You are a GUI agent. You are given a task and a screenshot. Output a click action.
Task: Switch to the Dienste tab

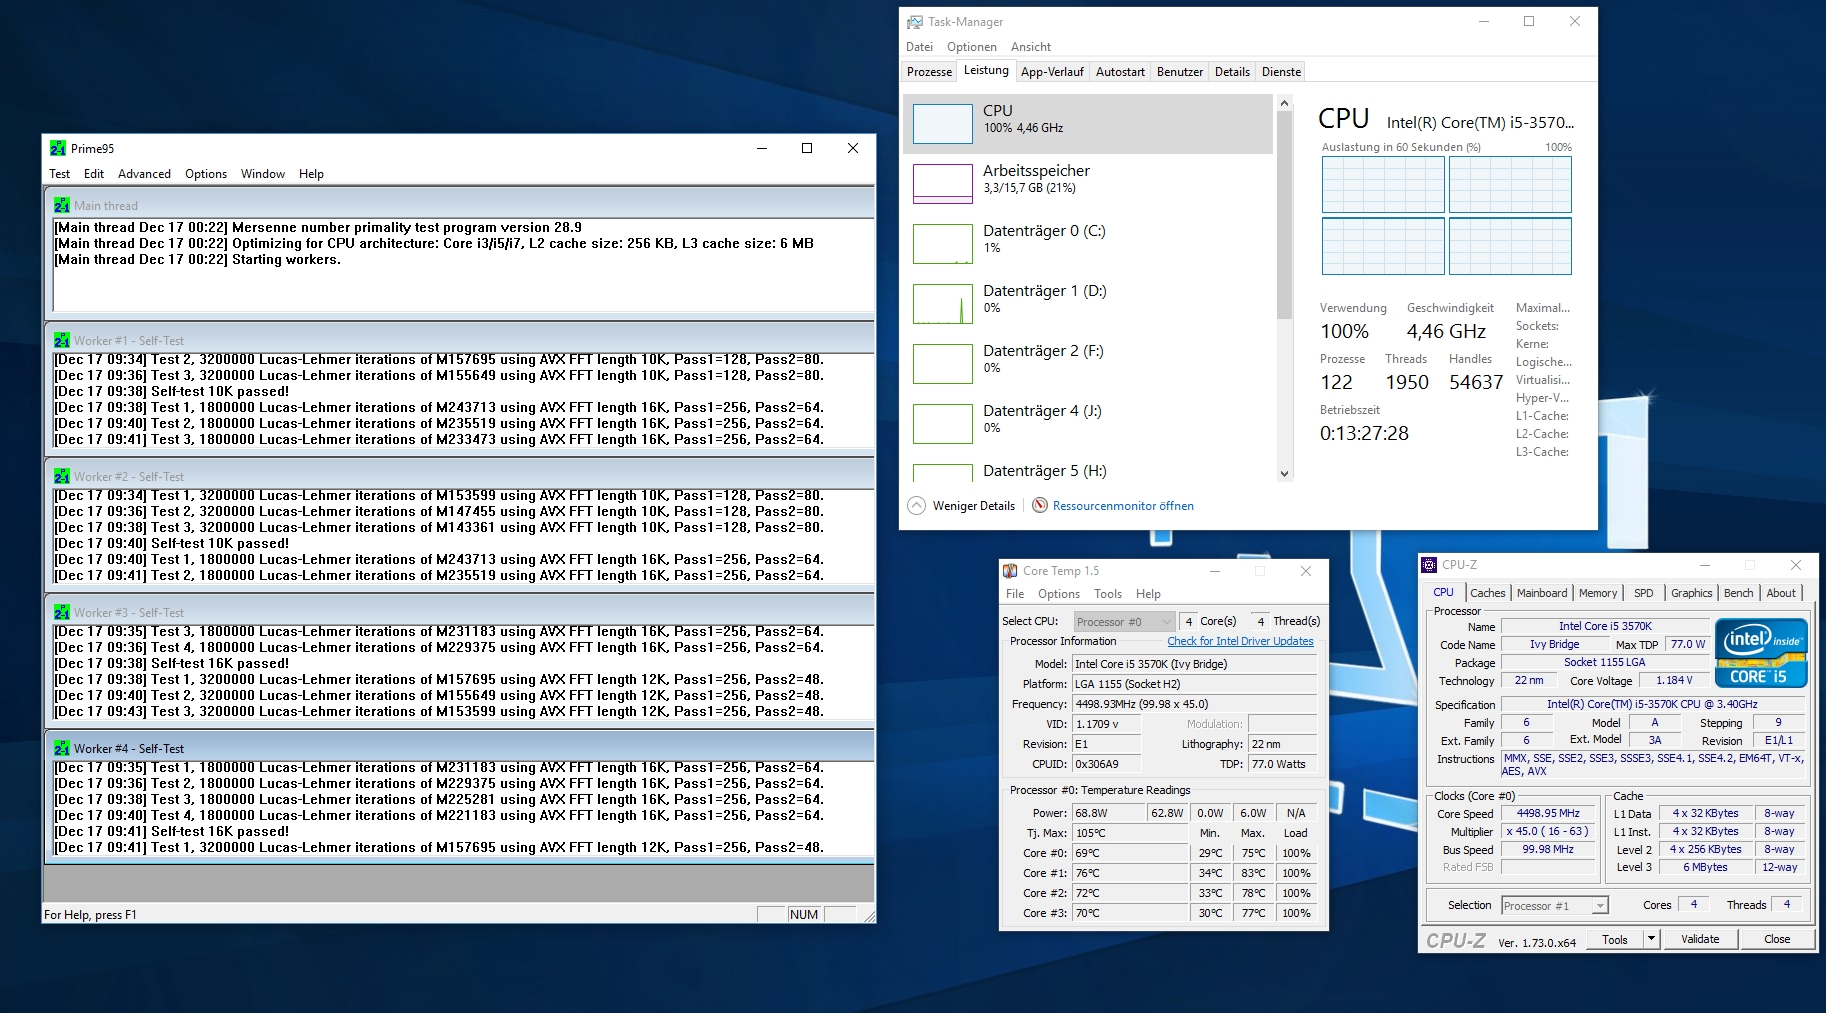[1281, 72]
